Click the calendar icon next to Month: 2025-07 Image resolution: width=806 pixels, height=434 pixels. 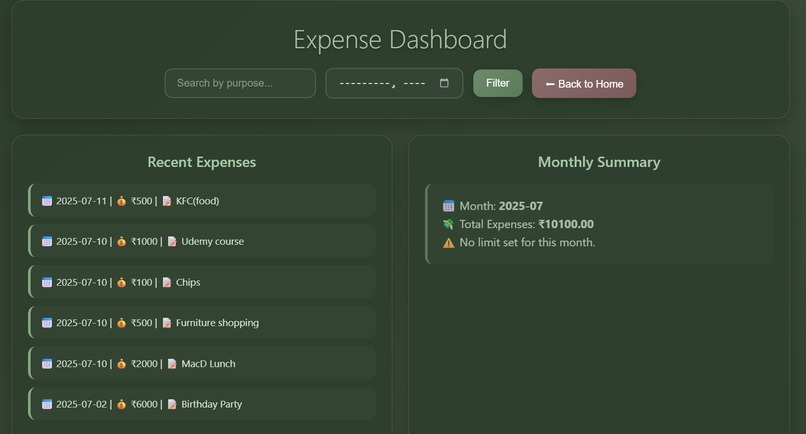(x=448, y=206)
